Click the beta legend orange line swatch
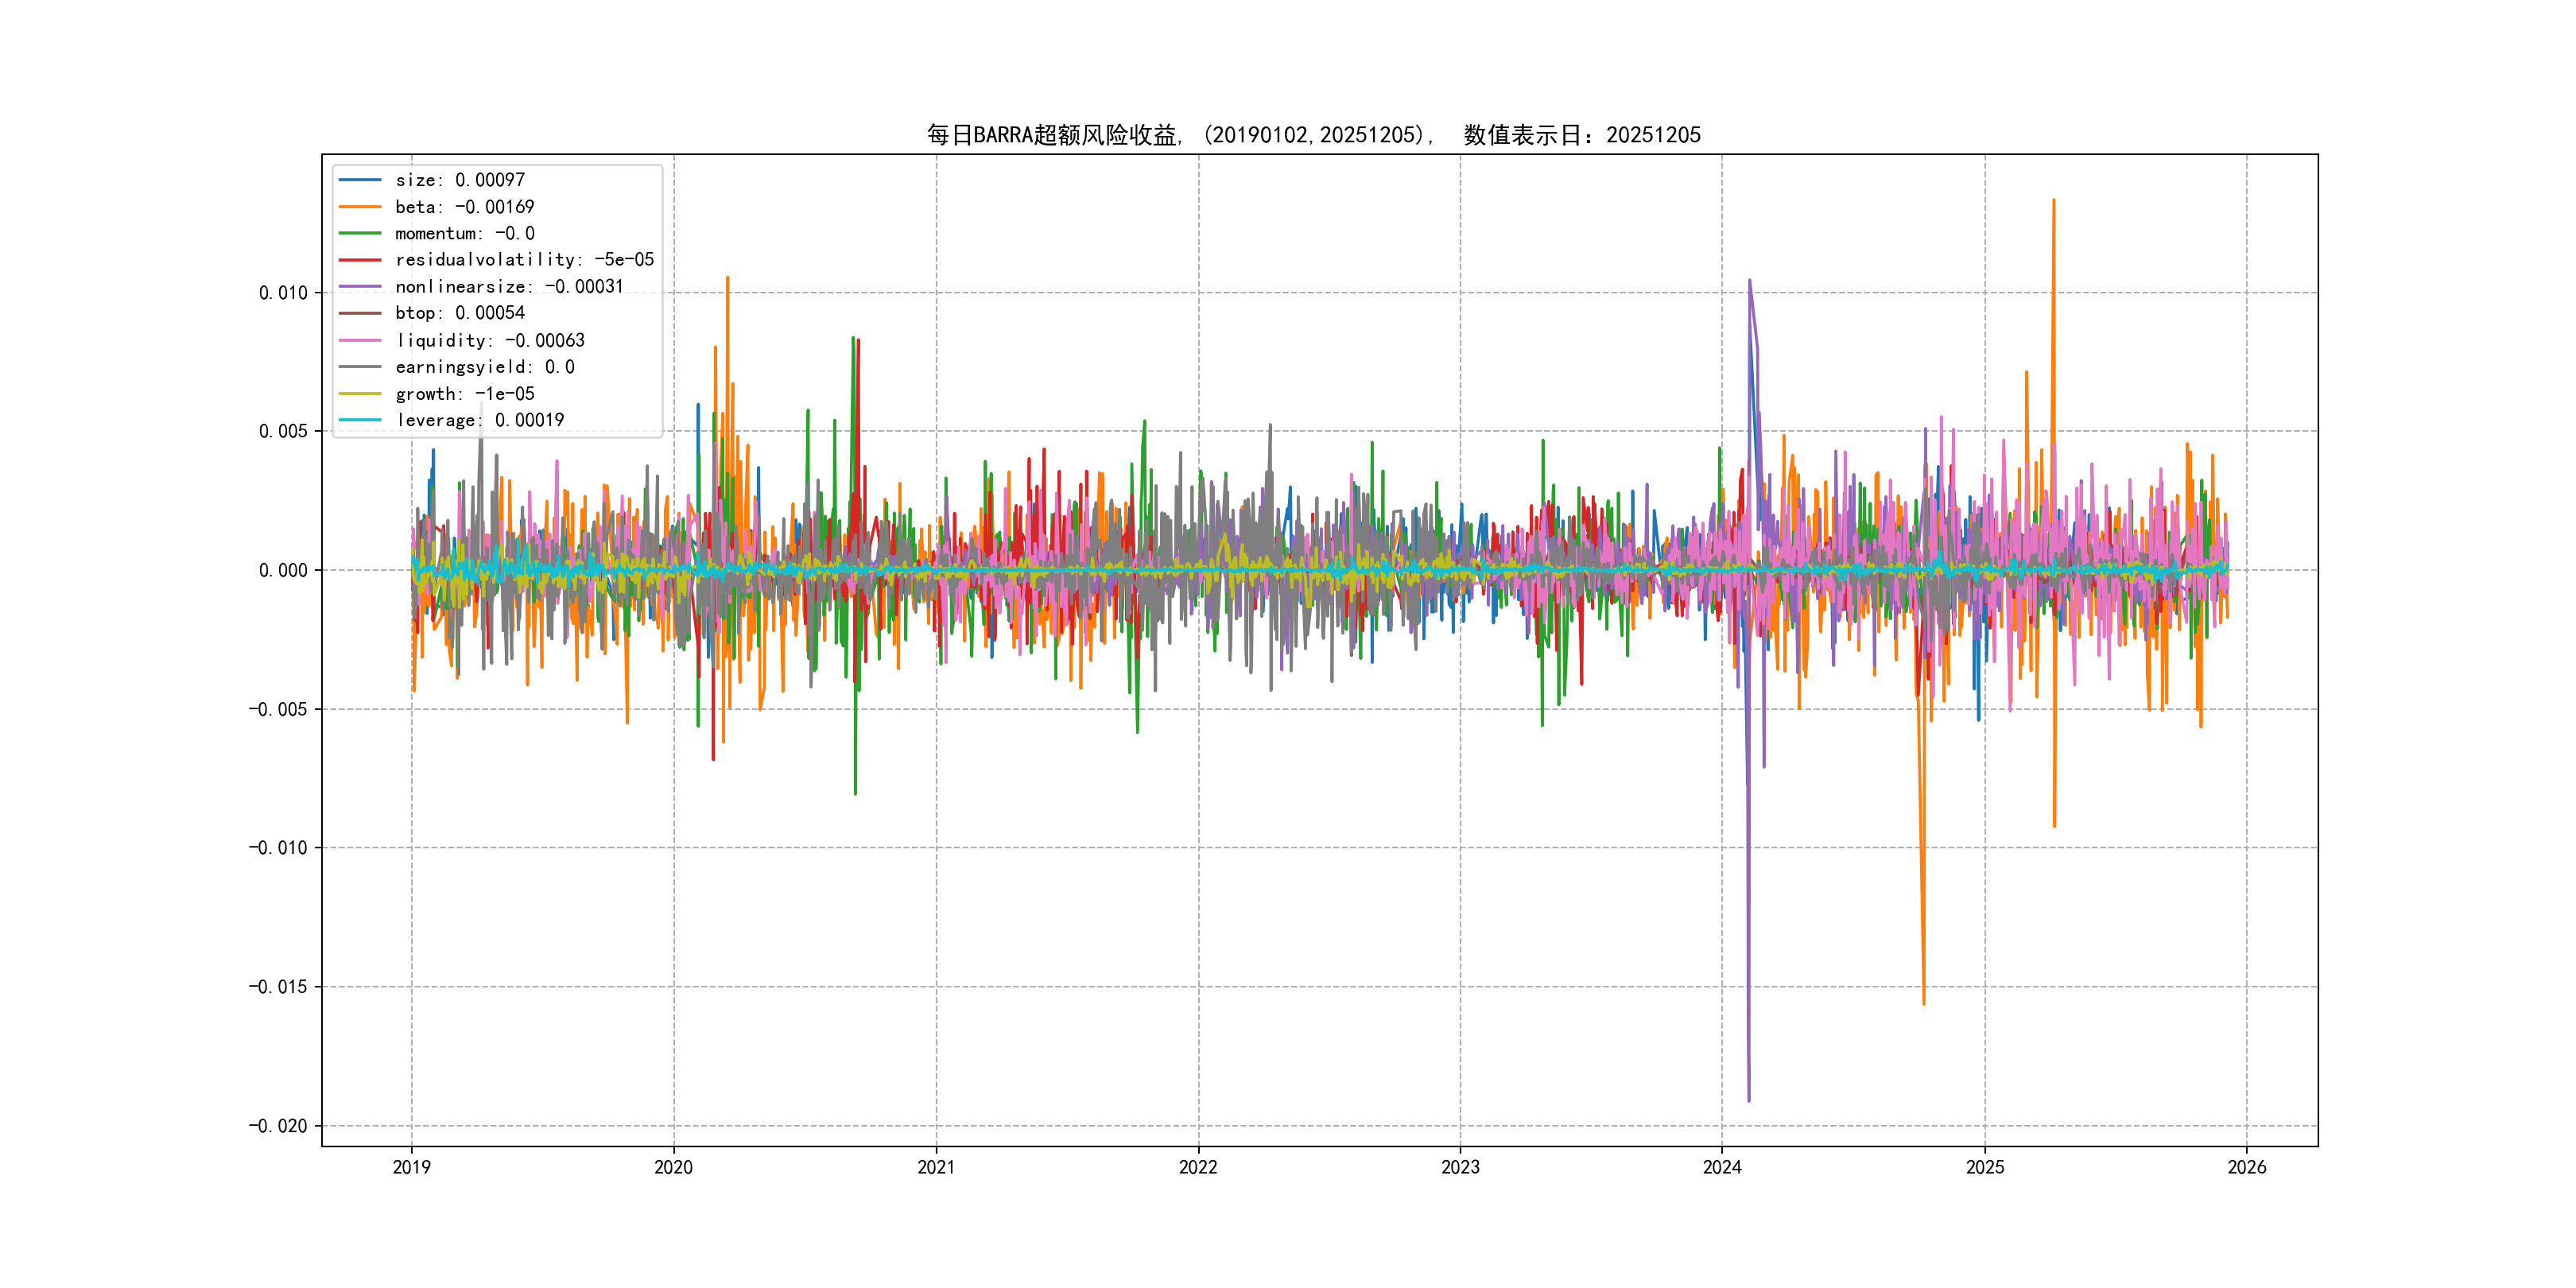 360,207
